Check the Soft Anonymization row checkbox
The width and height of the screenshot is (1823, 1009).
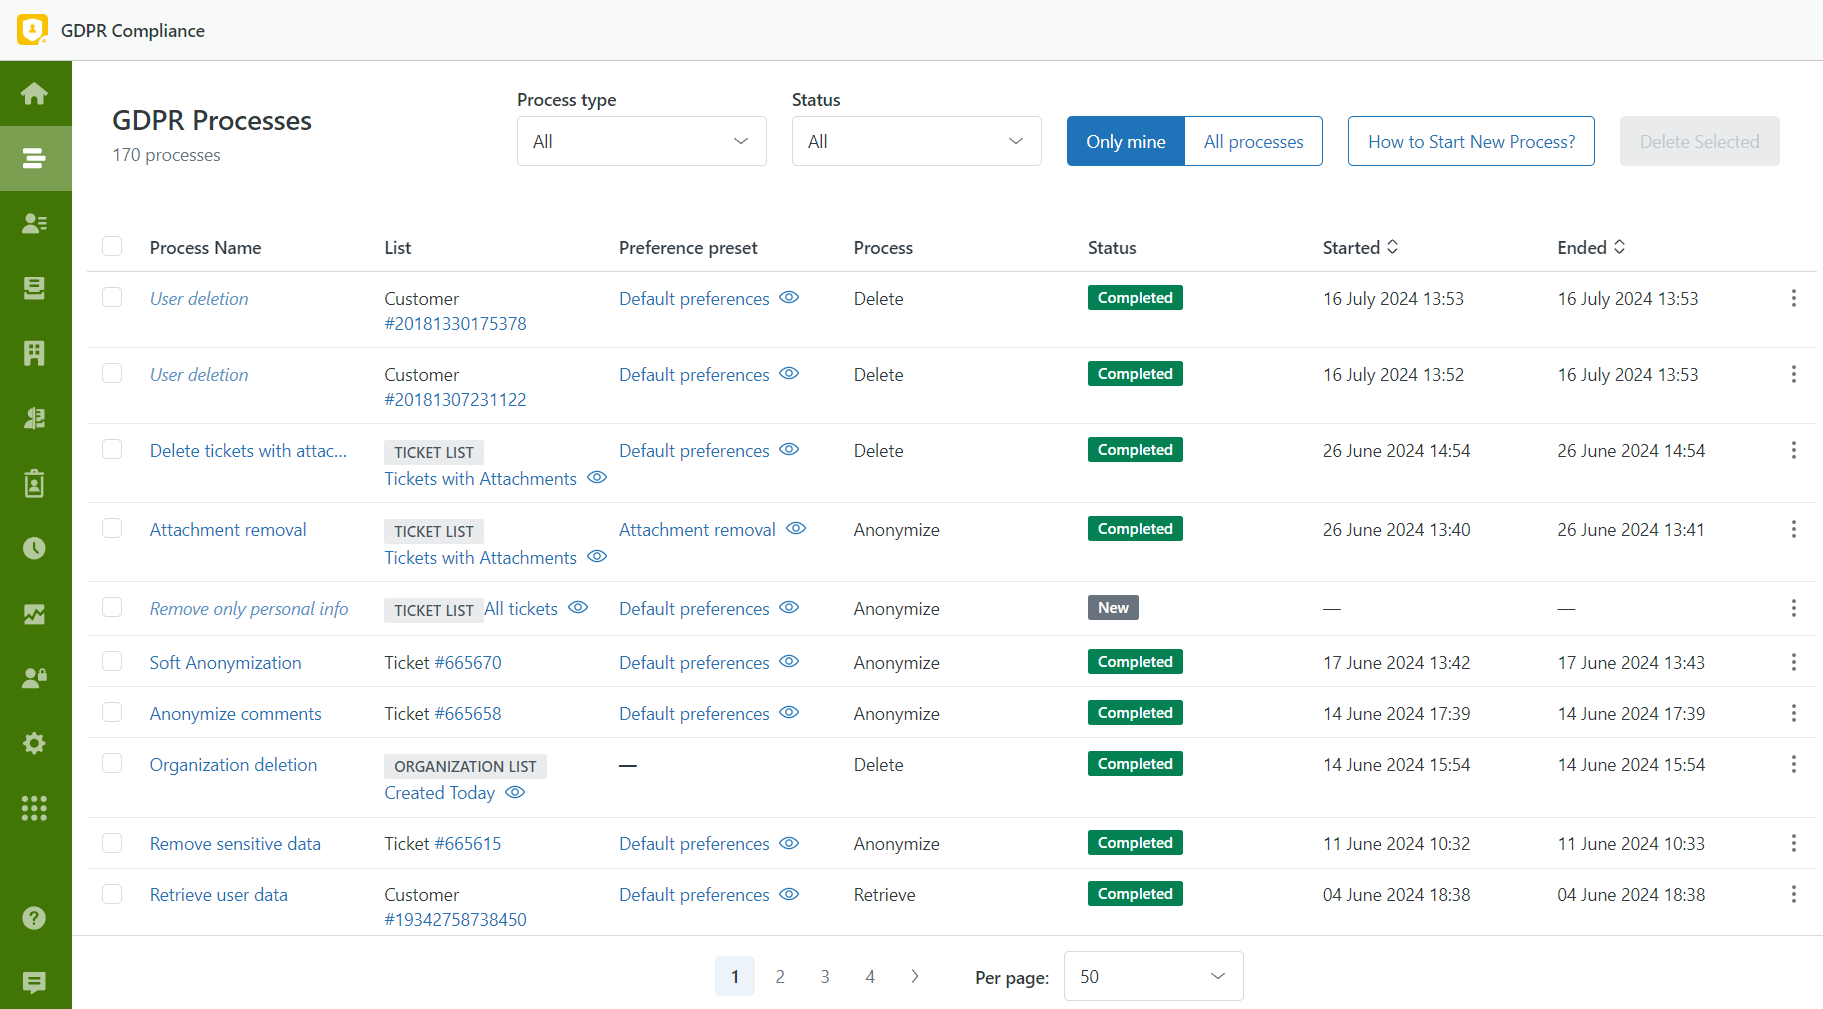point(112,661)
